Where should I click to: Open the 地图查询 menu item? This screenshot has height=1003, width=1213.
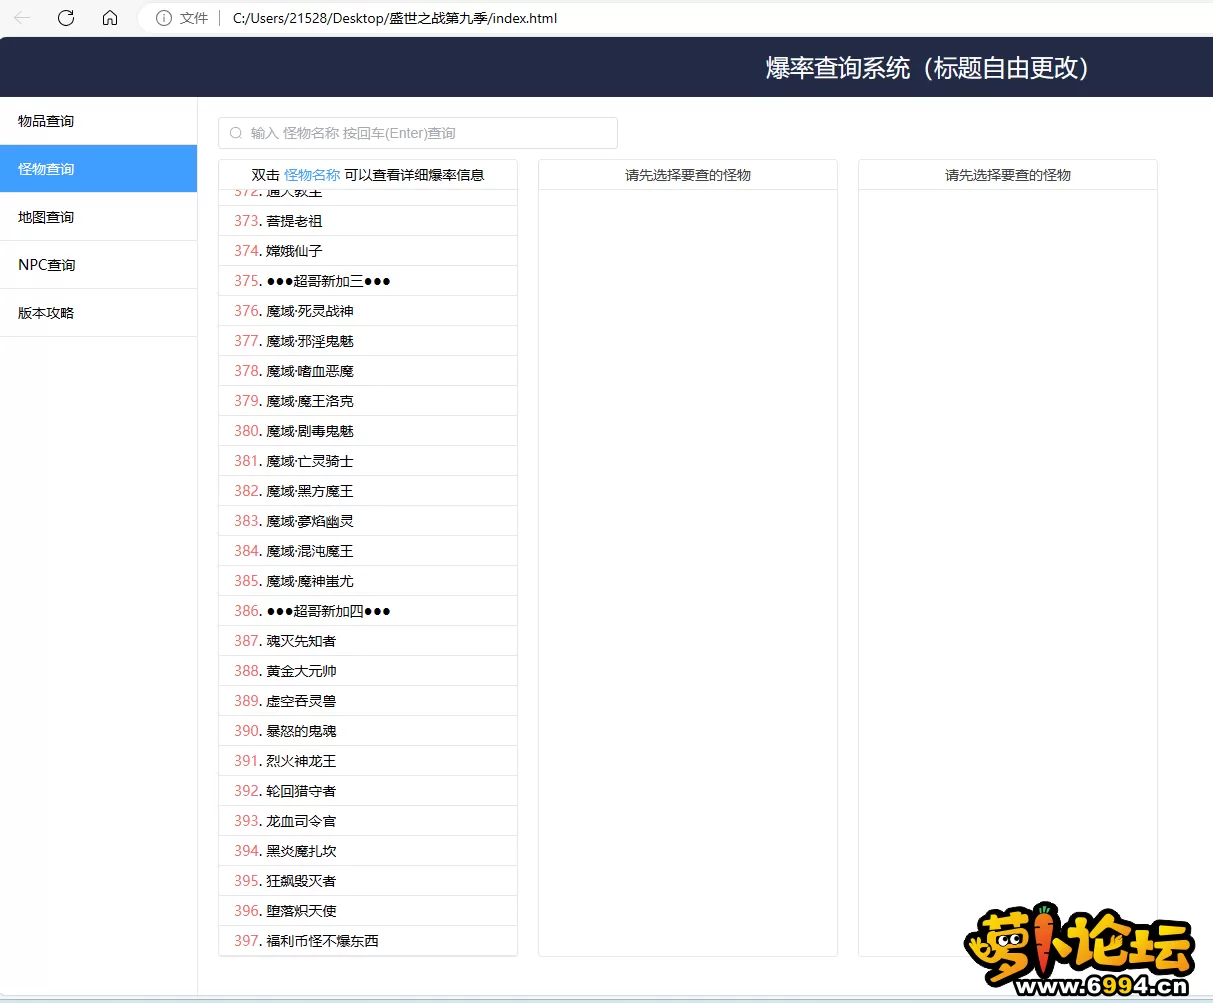[98, 217]
